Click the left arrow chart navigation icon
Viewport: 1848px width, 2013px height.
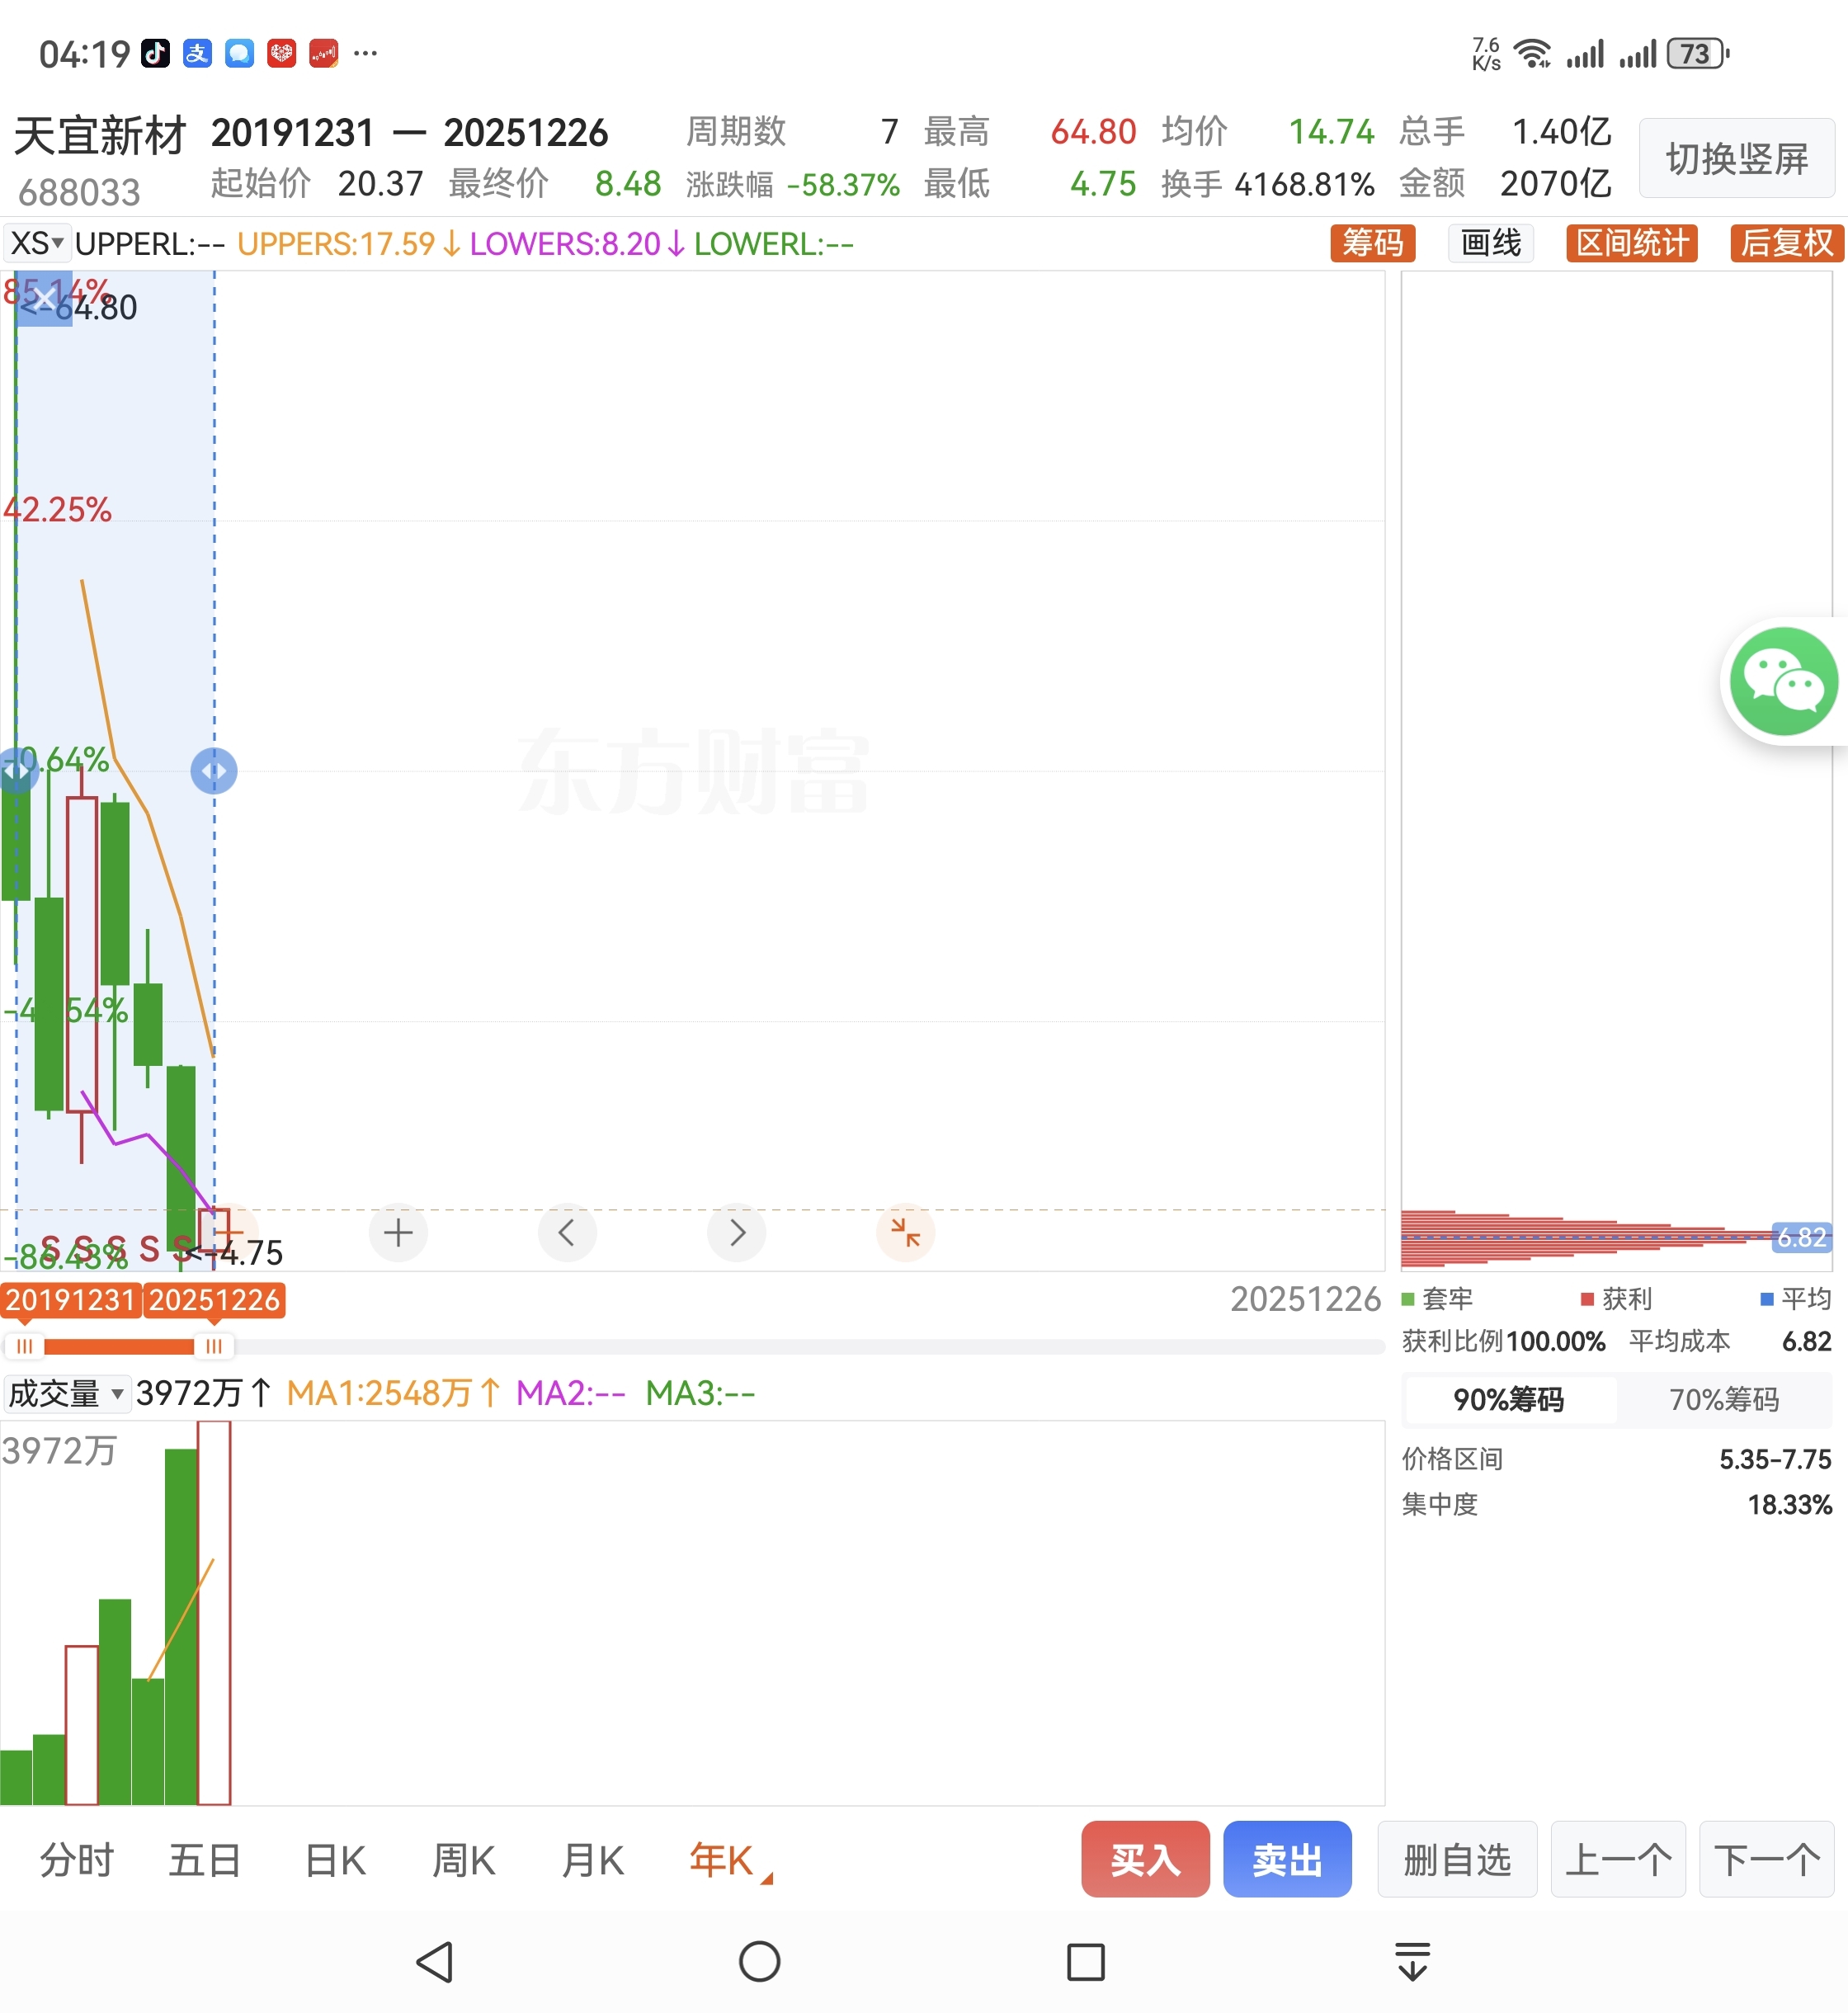coord(567,1232)
